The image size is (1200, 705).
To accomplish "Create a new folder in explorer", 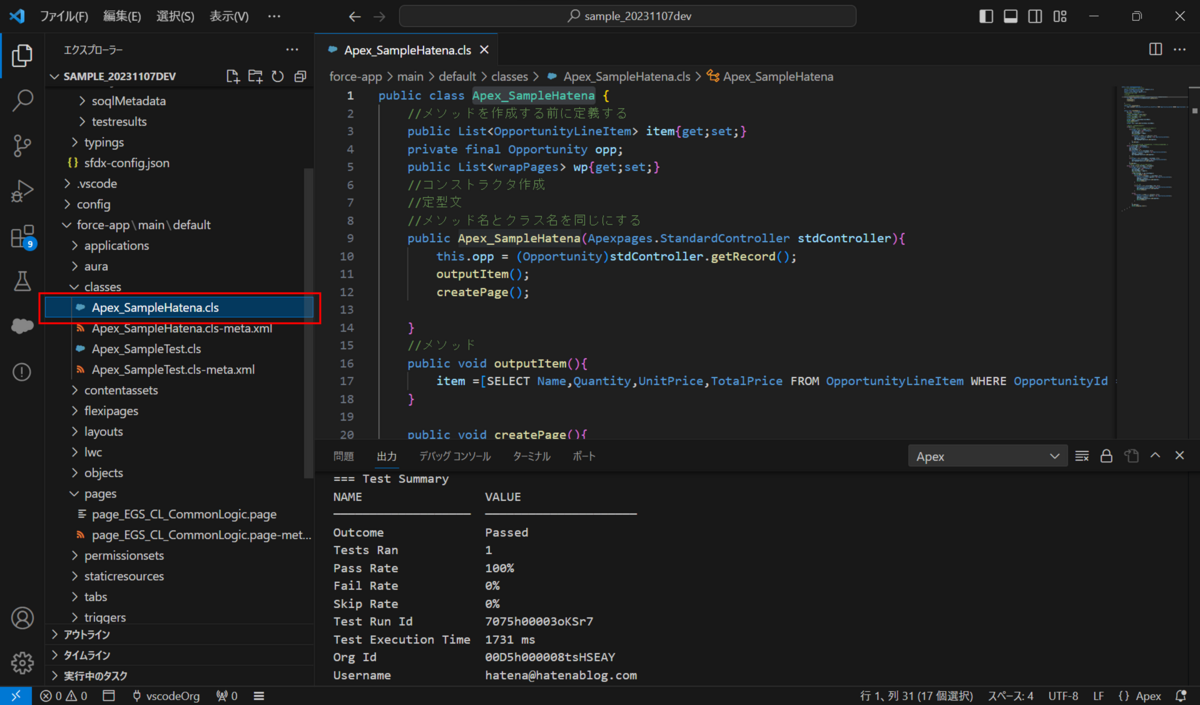I will (255, 77).
